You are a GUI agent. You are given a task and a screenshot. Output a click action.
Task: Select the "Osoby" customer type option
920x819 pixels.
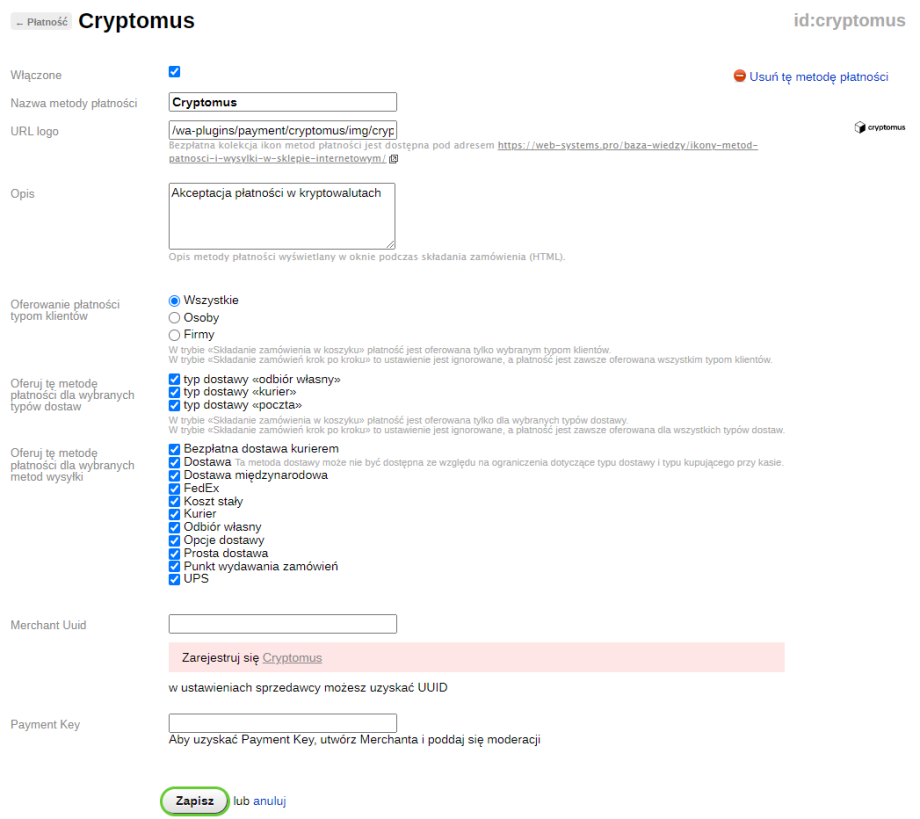[174, 317]
